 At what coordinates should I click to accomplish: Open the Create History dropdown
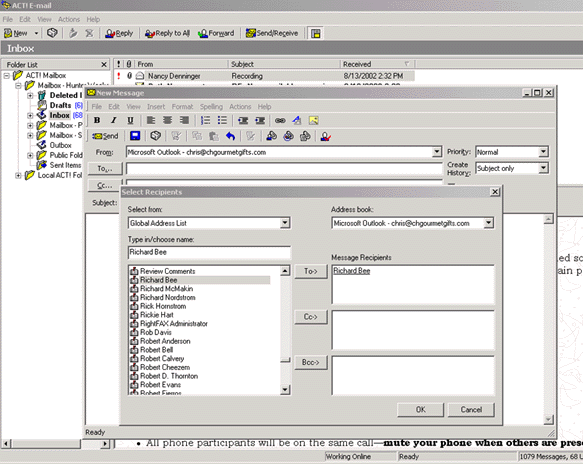[543, 168]
